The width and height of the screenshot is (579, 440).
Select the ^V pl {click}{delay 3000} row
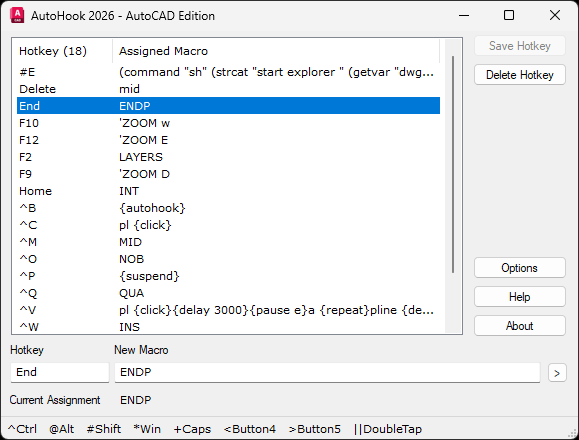click(x=228, y=310)
